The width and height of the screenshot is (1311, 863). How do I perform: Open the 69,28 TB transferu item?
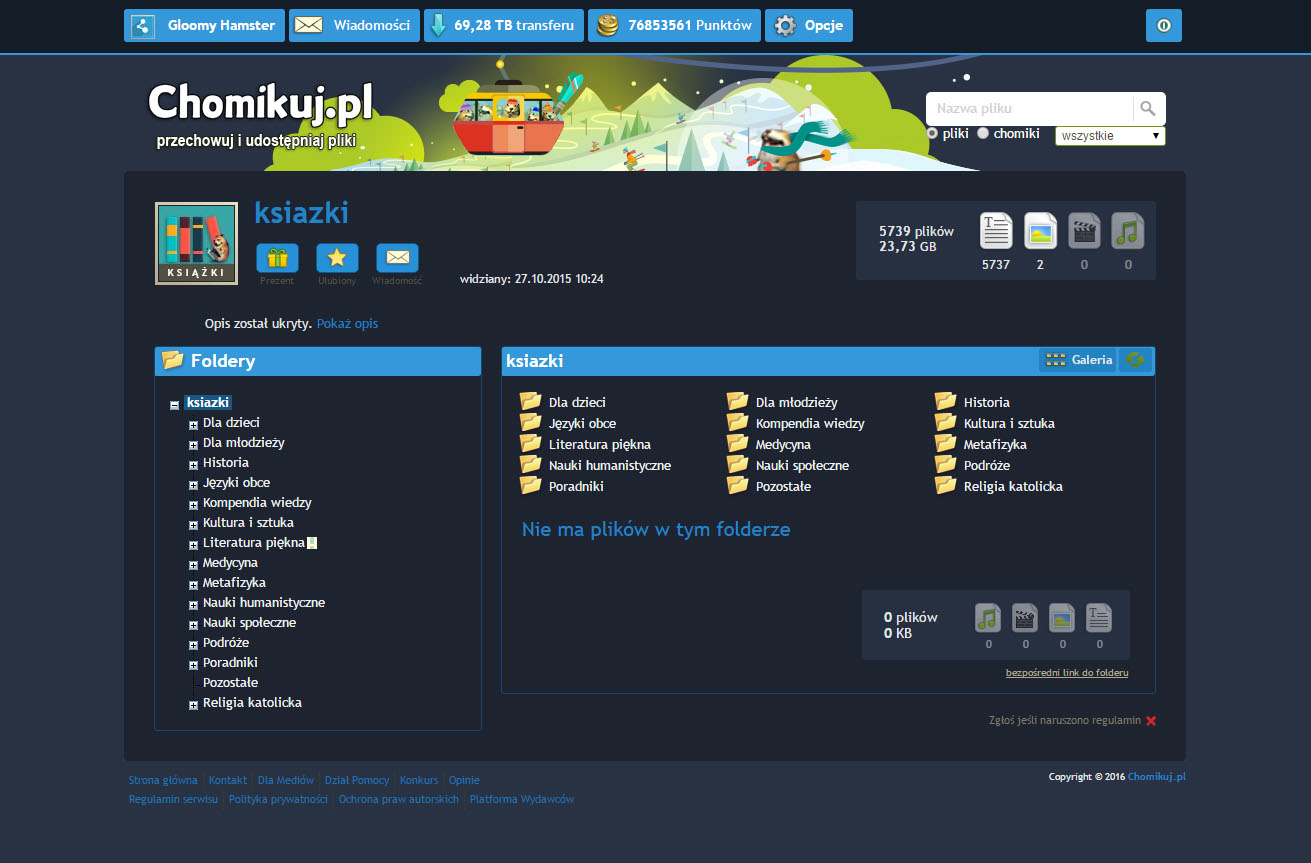coord(504,26)
